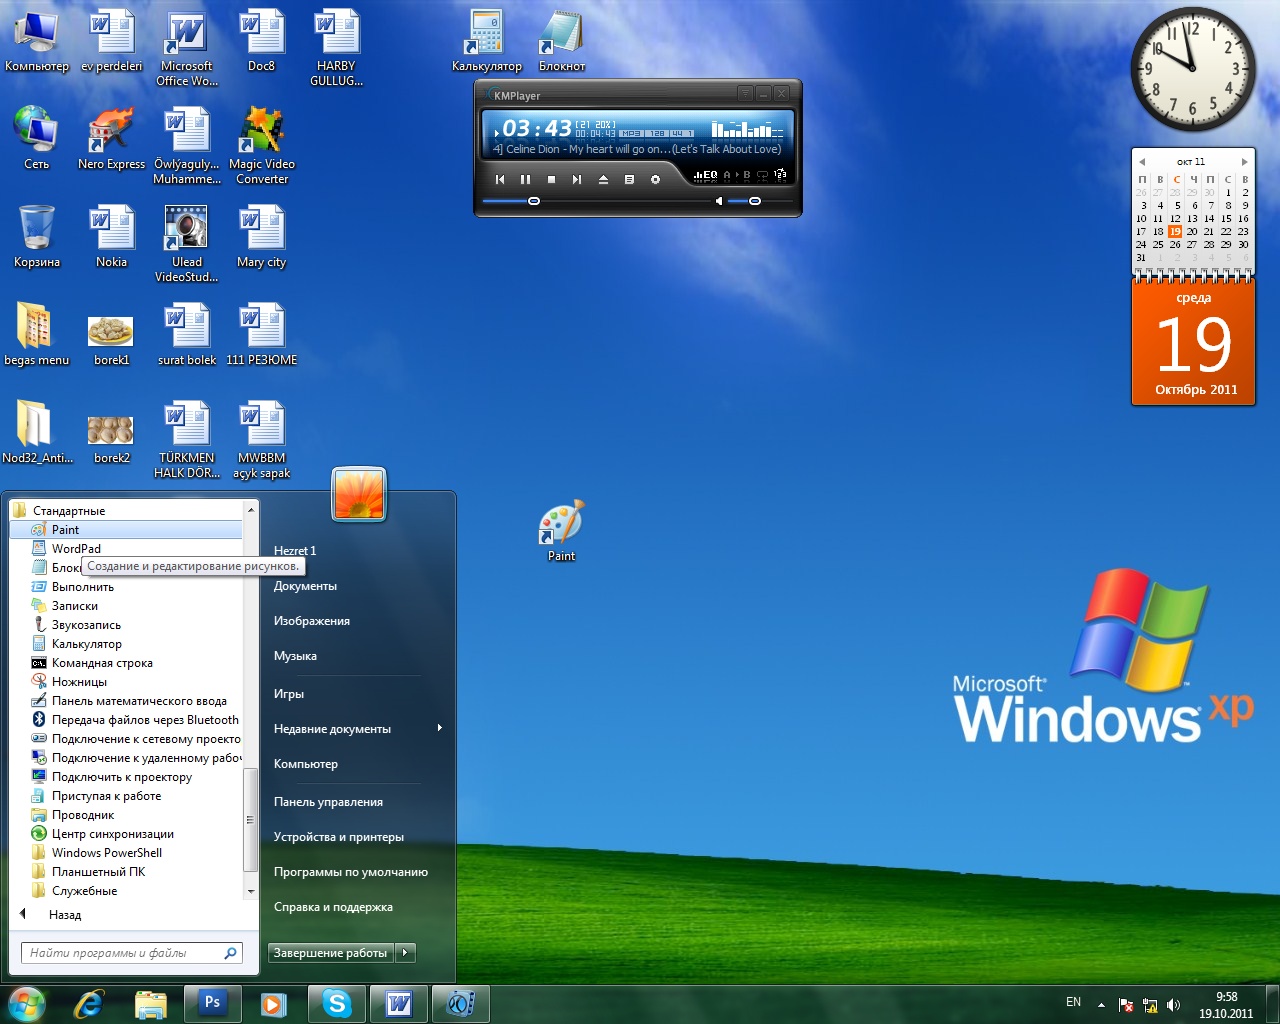The height and width of the screenshot is (1024, 1280).
Task: Set the A repeat point in KMPlayer
Action: click(728, 175)
